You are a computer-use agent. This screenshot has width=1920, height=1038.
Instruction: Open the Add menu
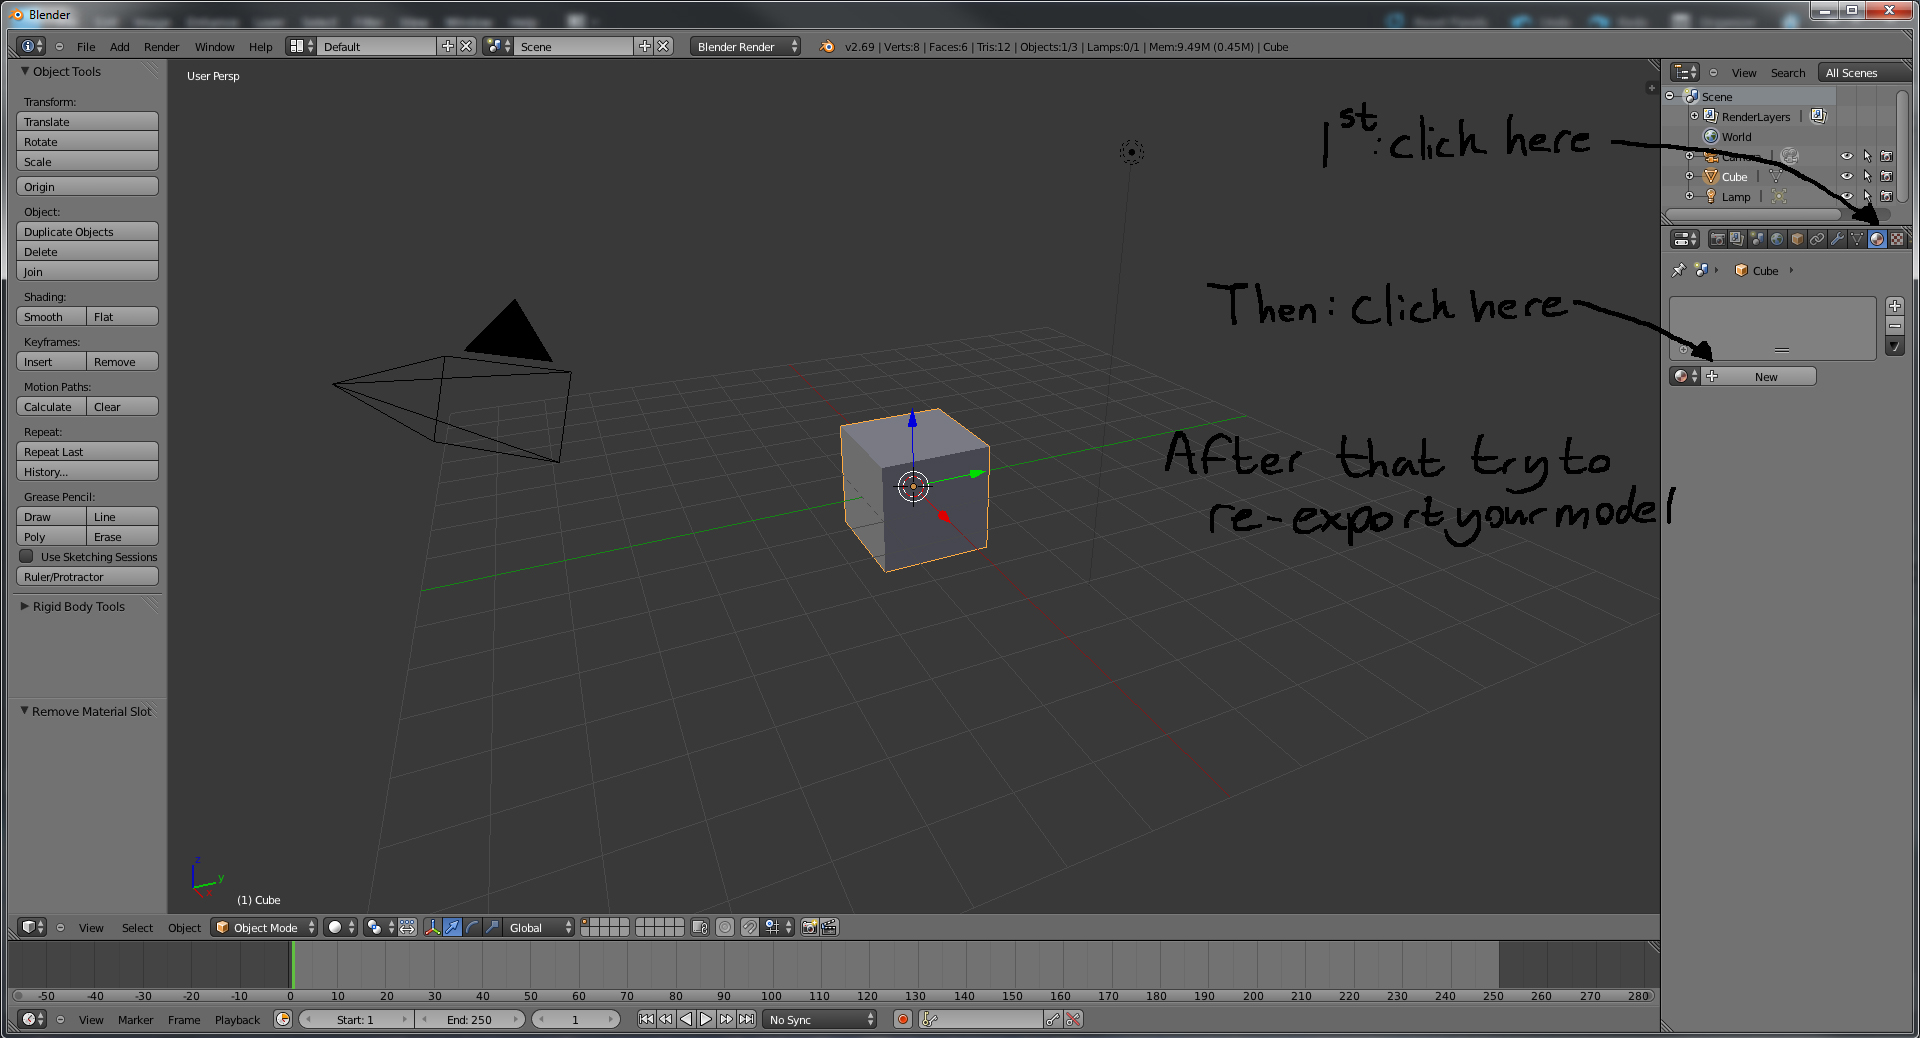coord(120,46)
